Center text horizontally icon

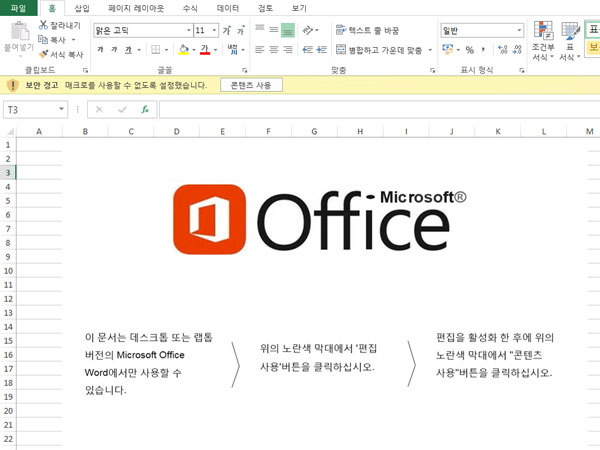(274, 50)
